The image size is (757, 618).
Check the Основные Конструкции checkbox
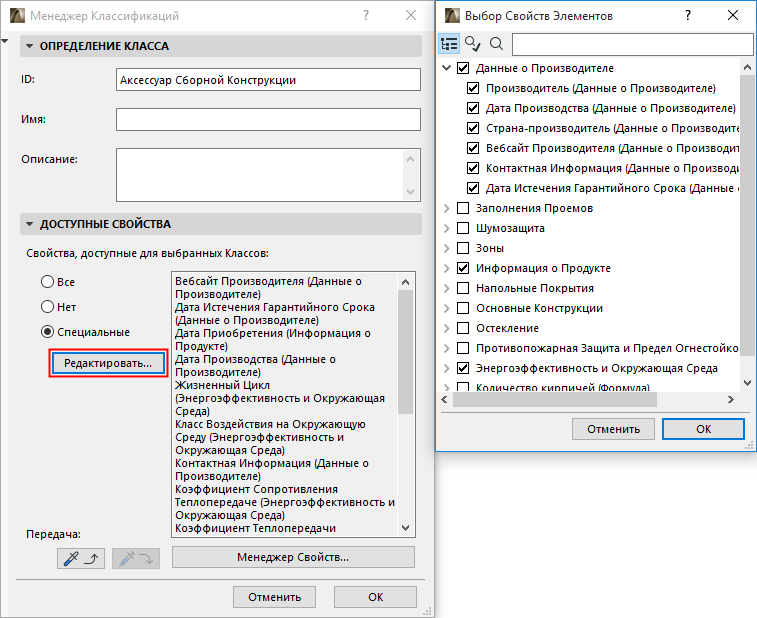pyautogui.click(x=463, y=308)
